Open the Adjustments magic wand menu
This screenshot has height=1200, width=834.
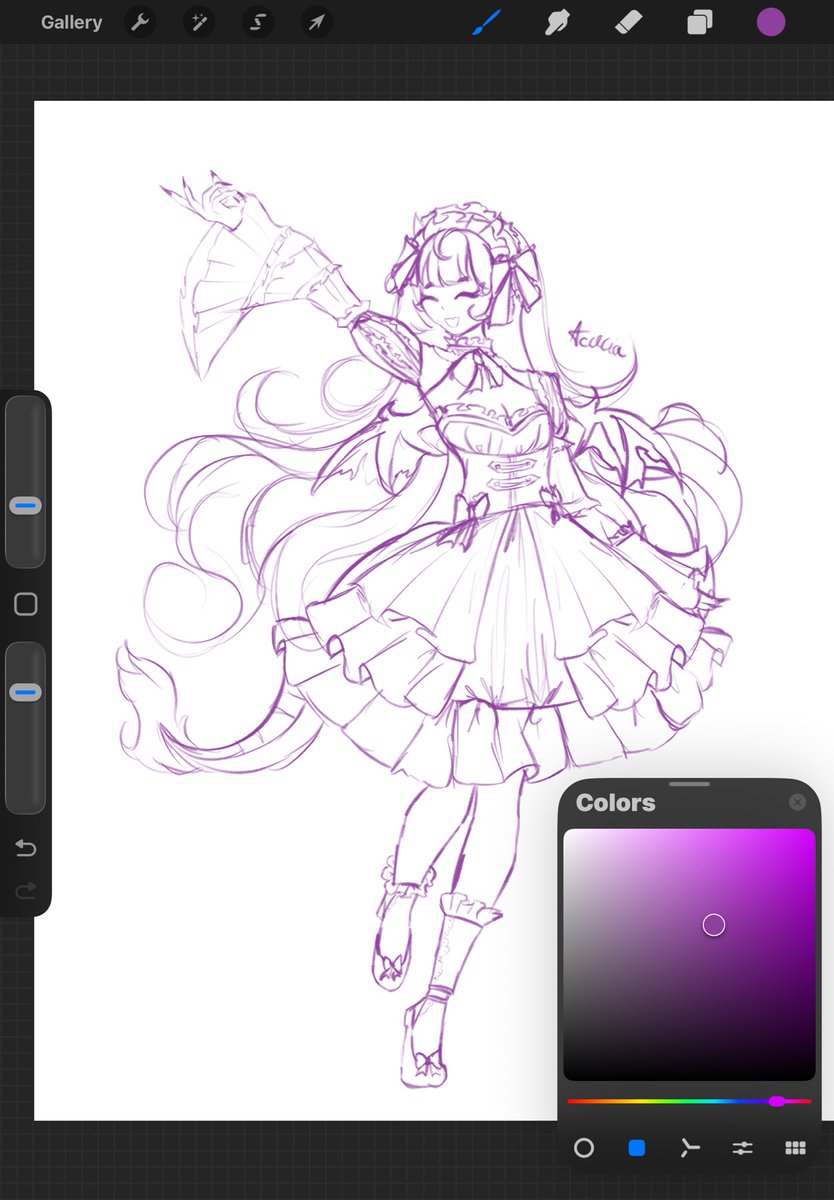tap(199, 22)
